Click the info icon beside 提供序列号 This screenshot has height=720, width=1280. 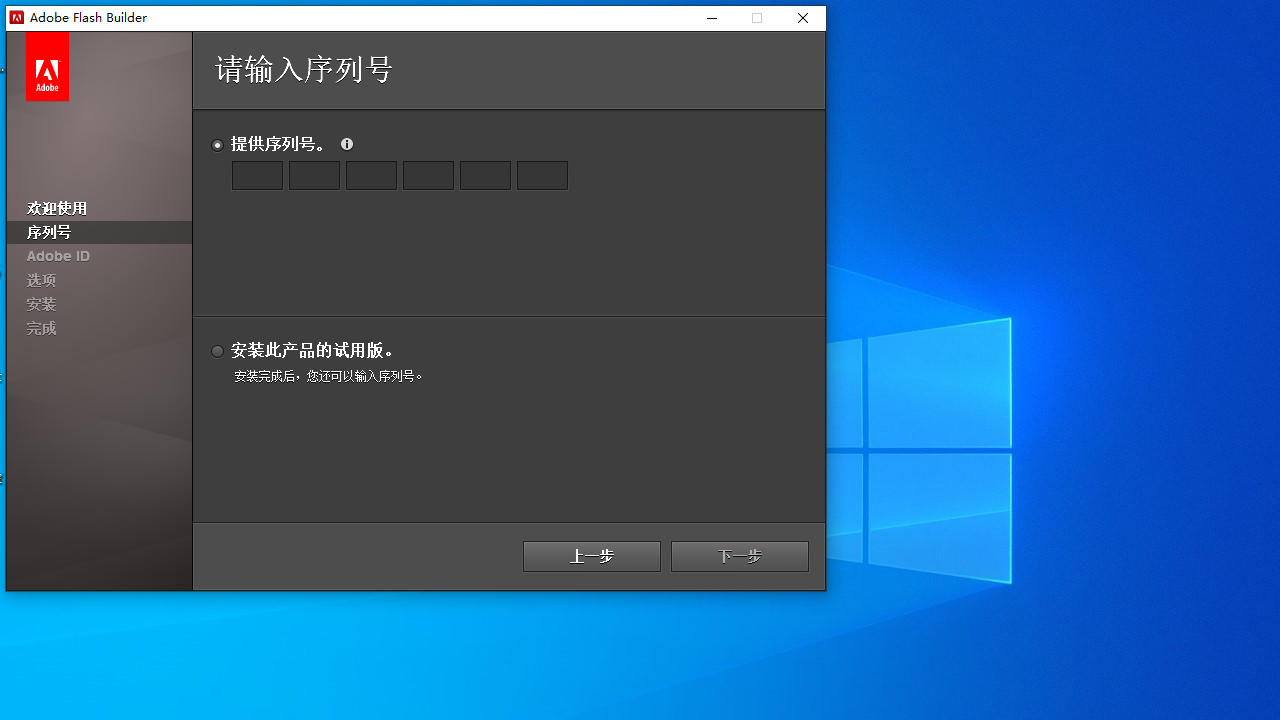tap(347, 144)
